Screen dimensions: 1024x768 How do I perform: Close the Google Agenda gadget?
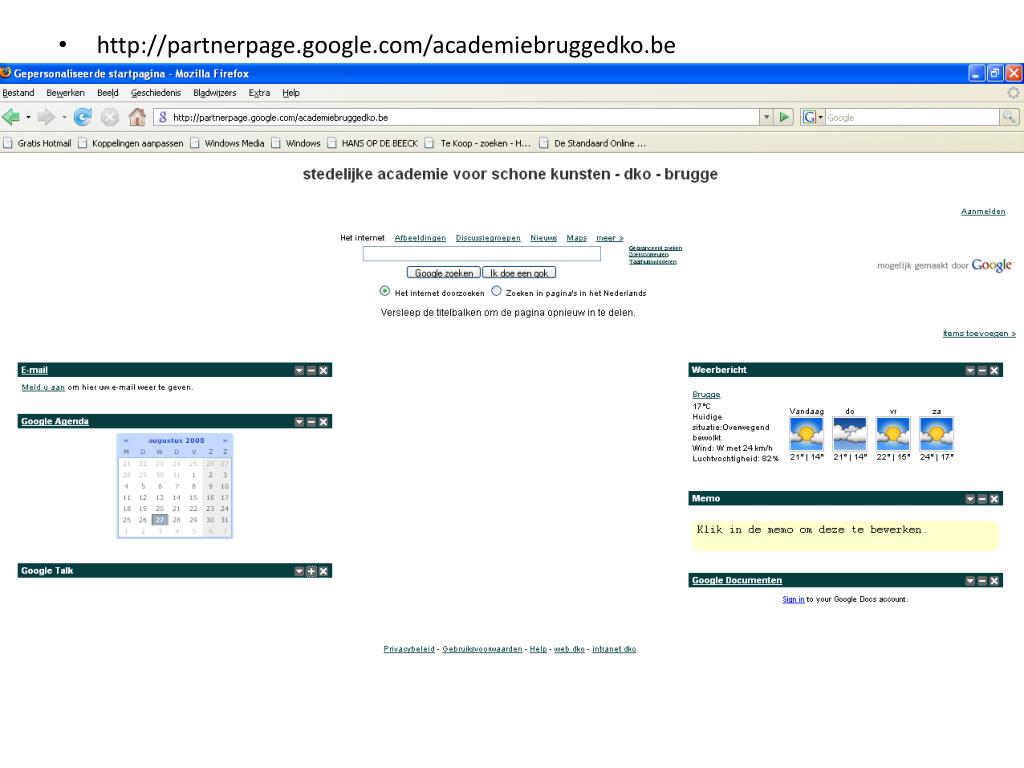tap(323, 422)
